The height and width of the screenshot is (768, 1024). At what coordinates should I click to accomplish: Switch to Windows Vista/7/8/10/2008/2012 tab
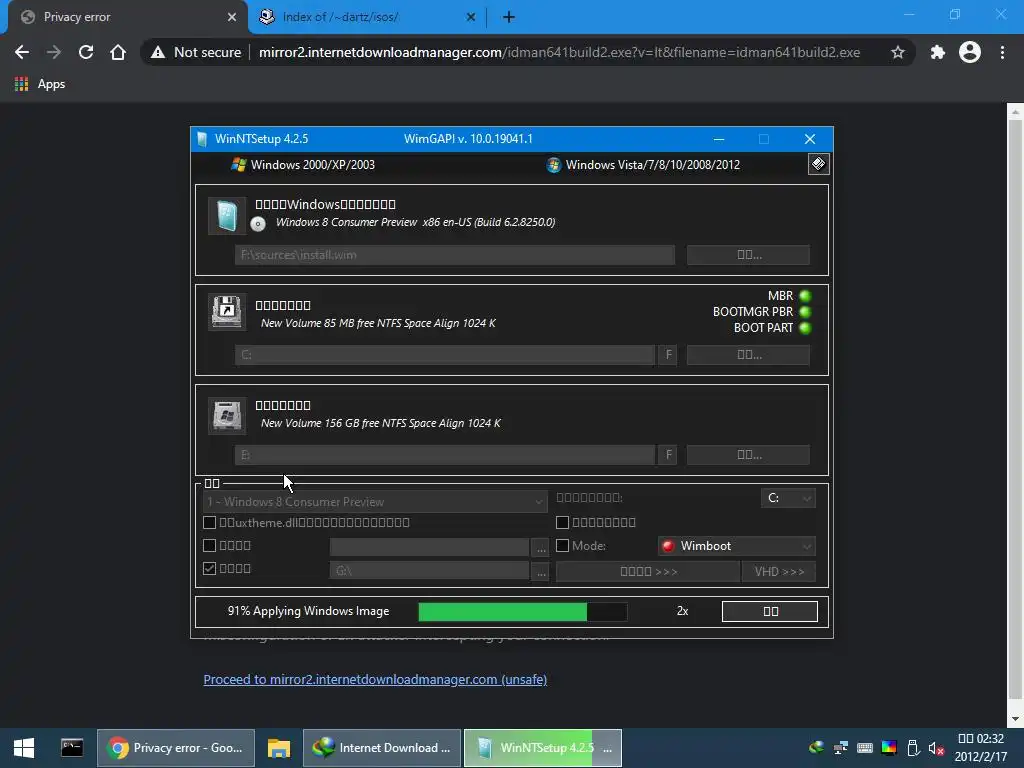tap(643, 165)
